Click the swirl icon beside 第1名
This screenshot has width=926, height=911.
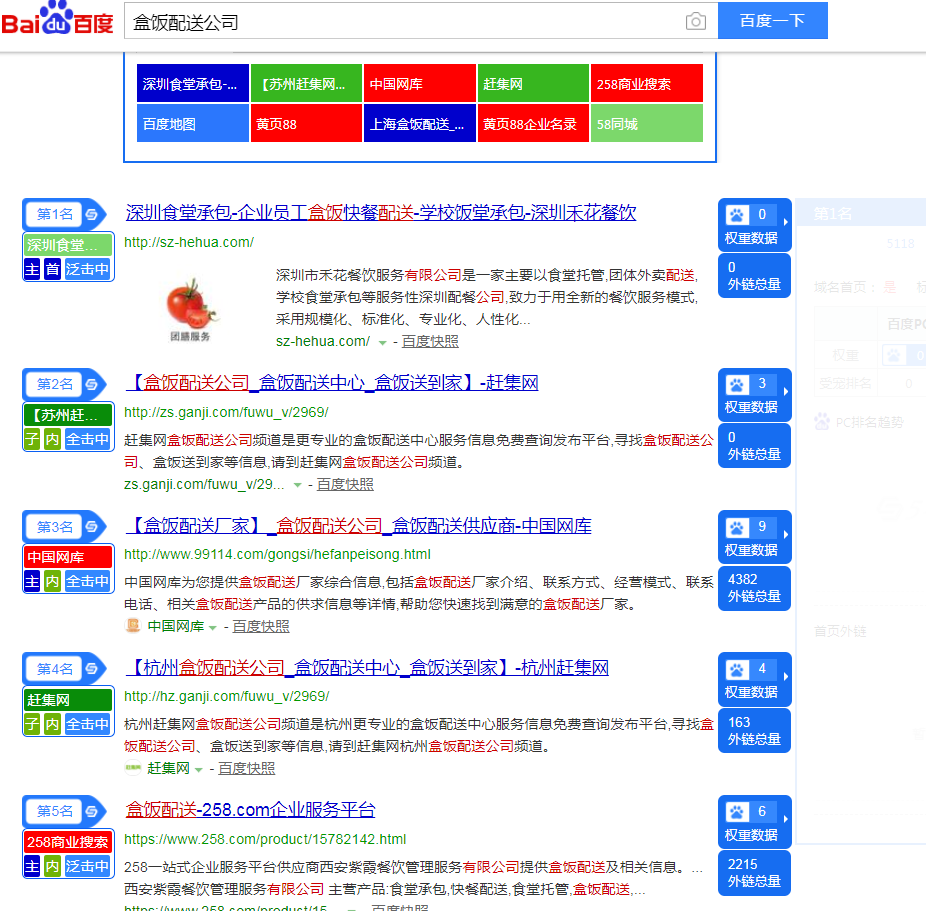[92, 214]
